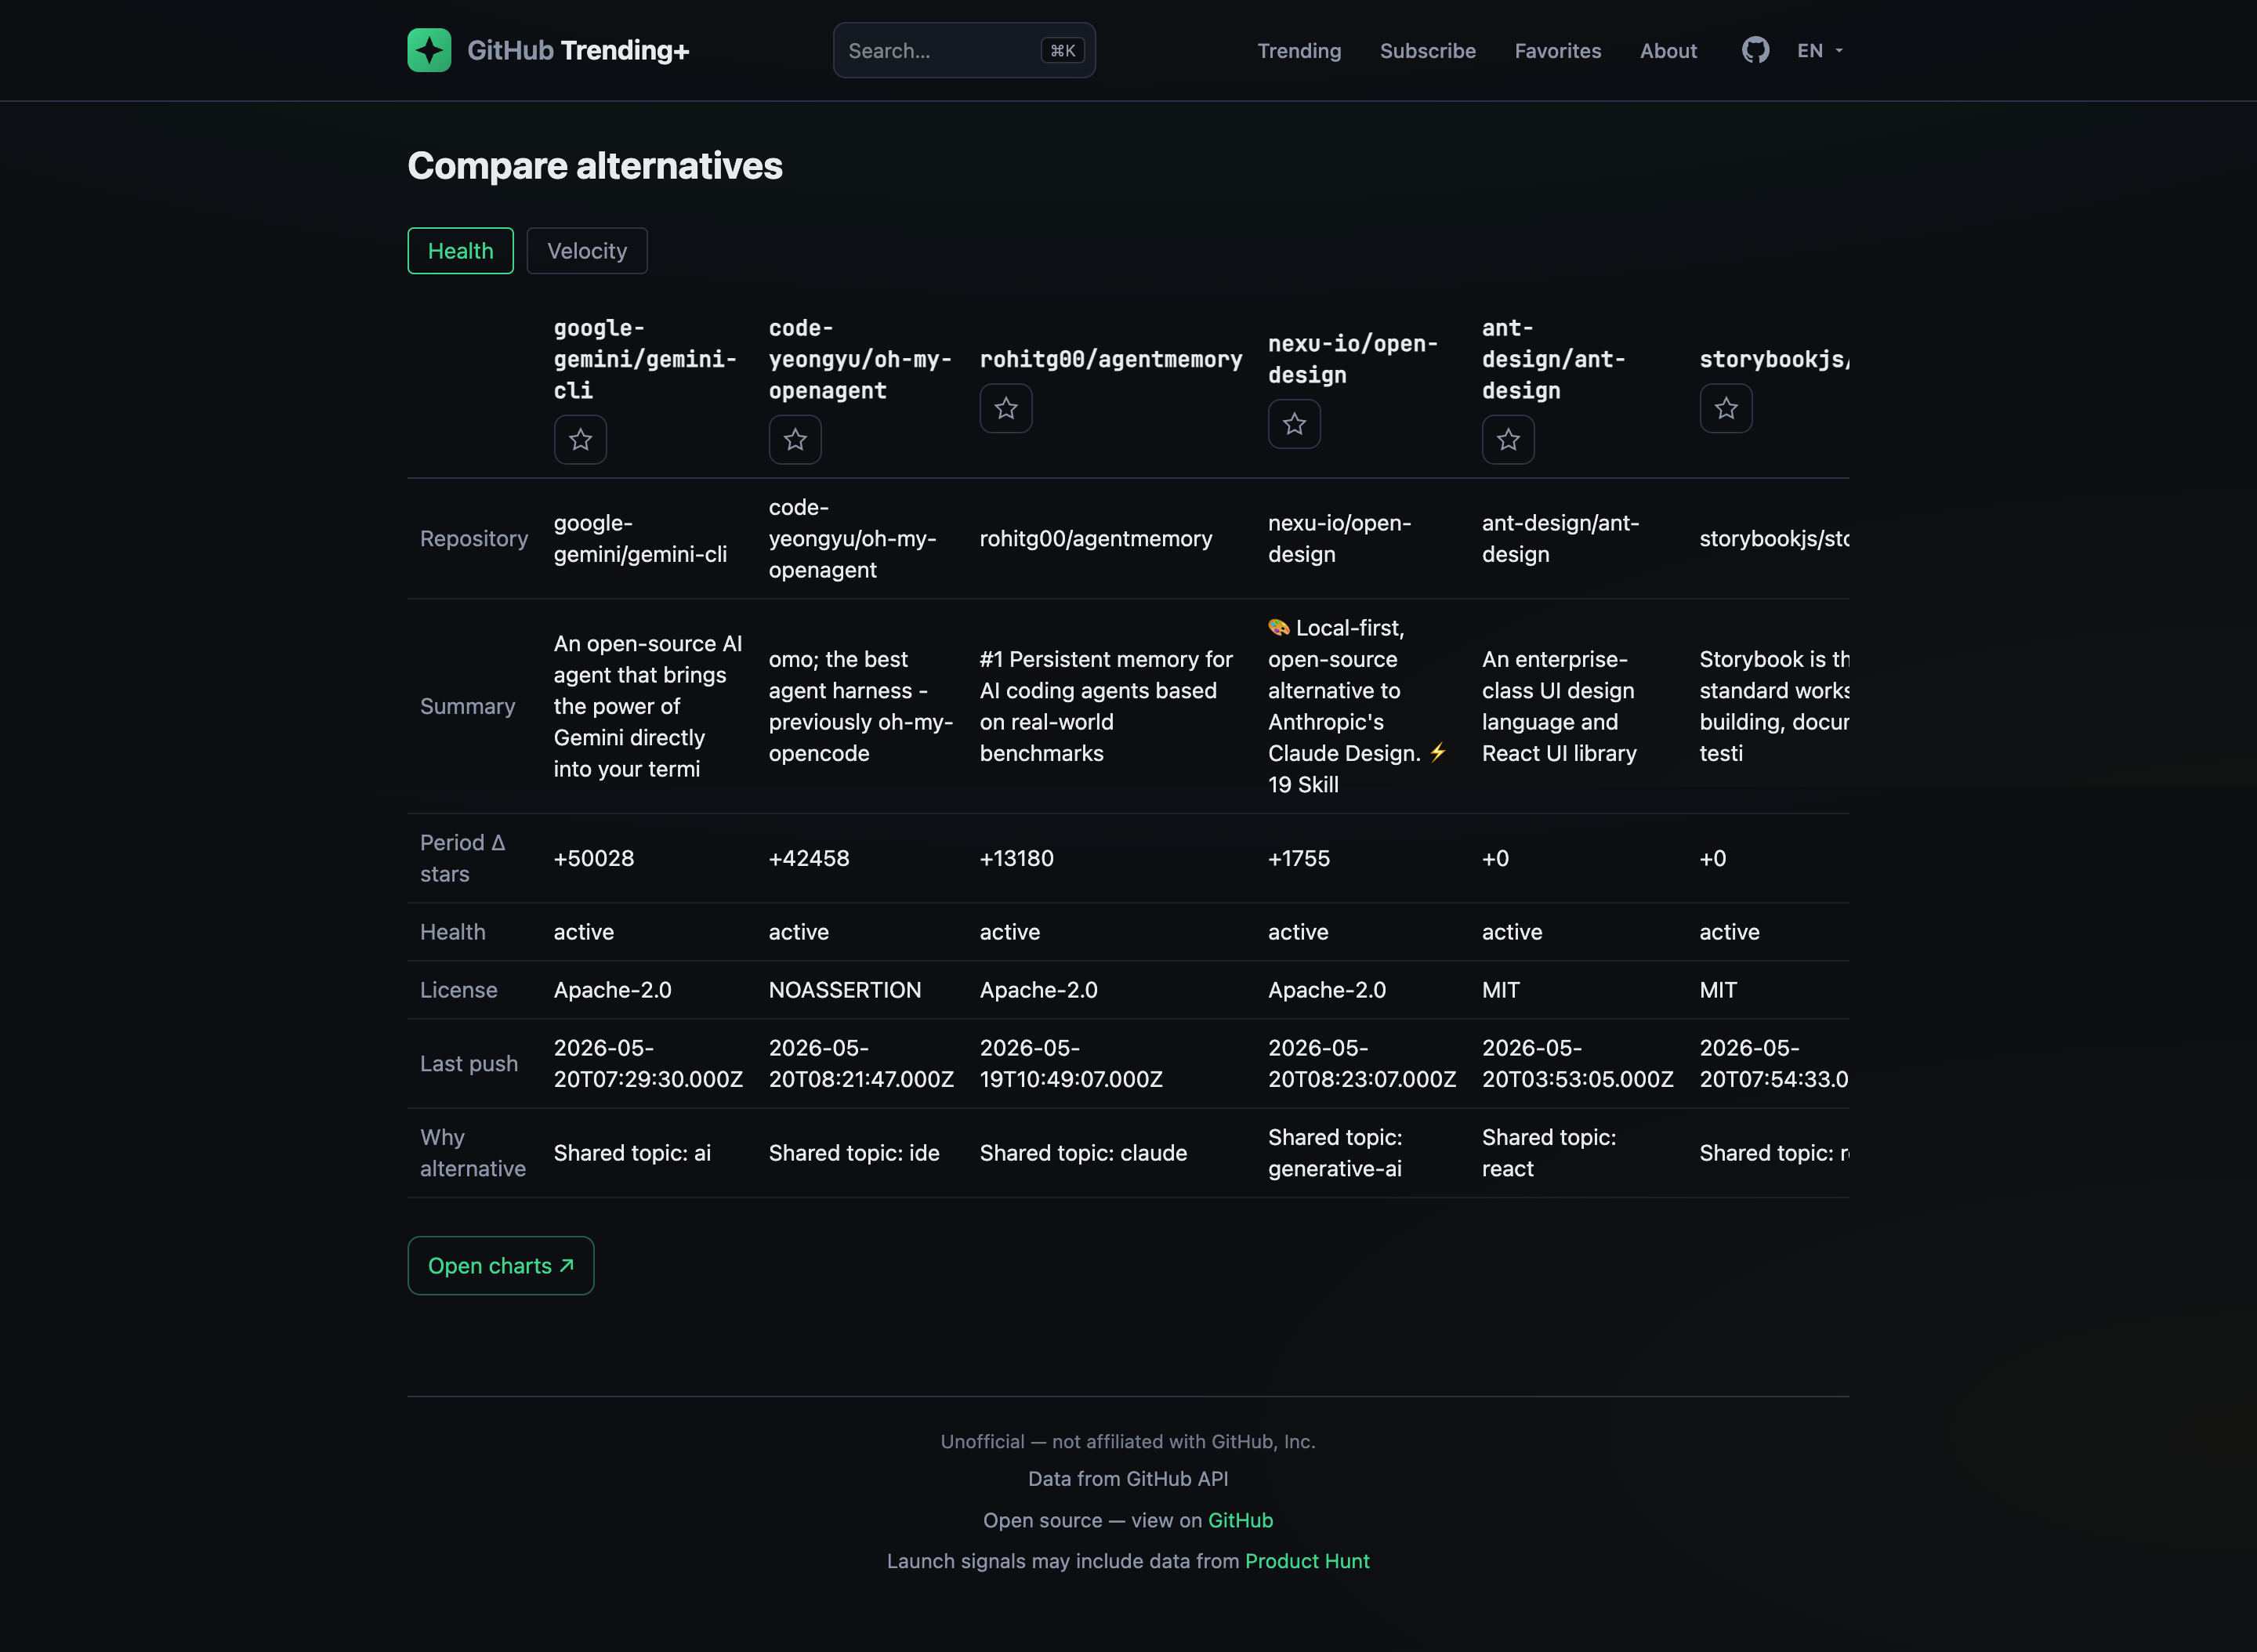
Task: Switch to the Velocity tab
Action: point(587,251)
